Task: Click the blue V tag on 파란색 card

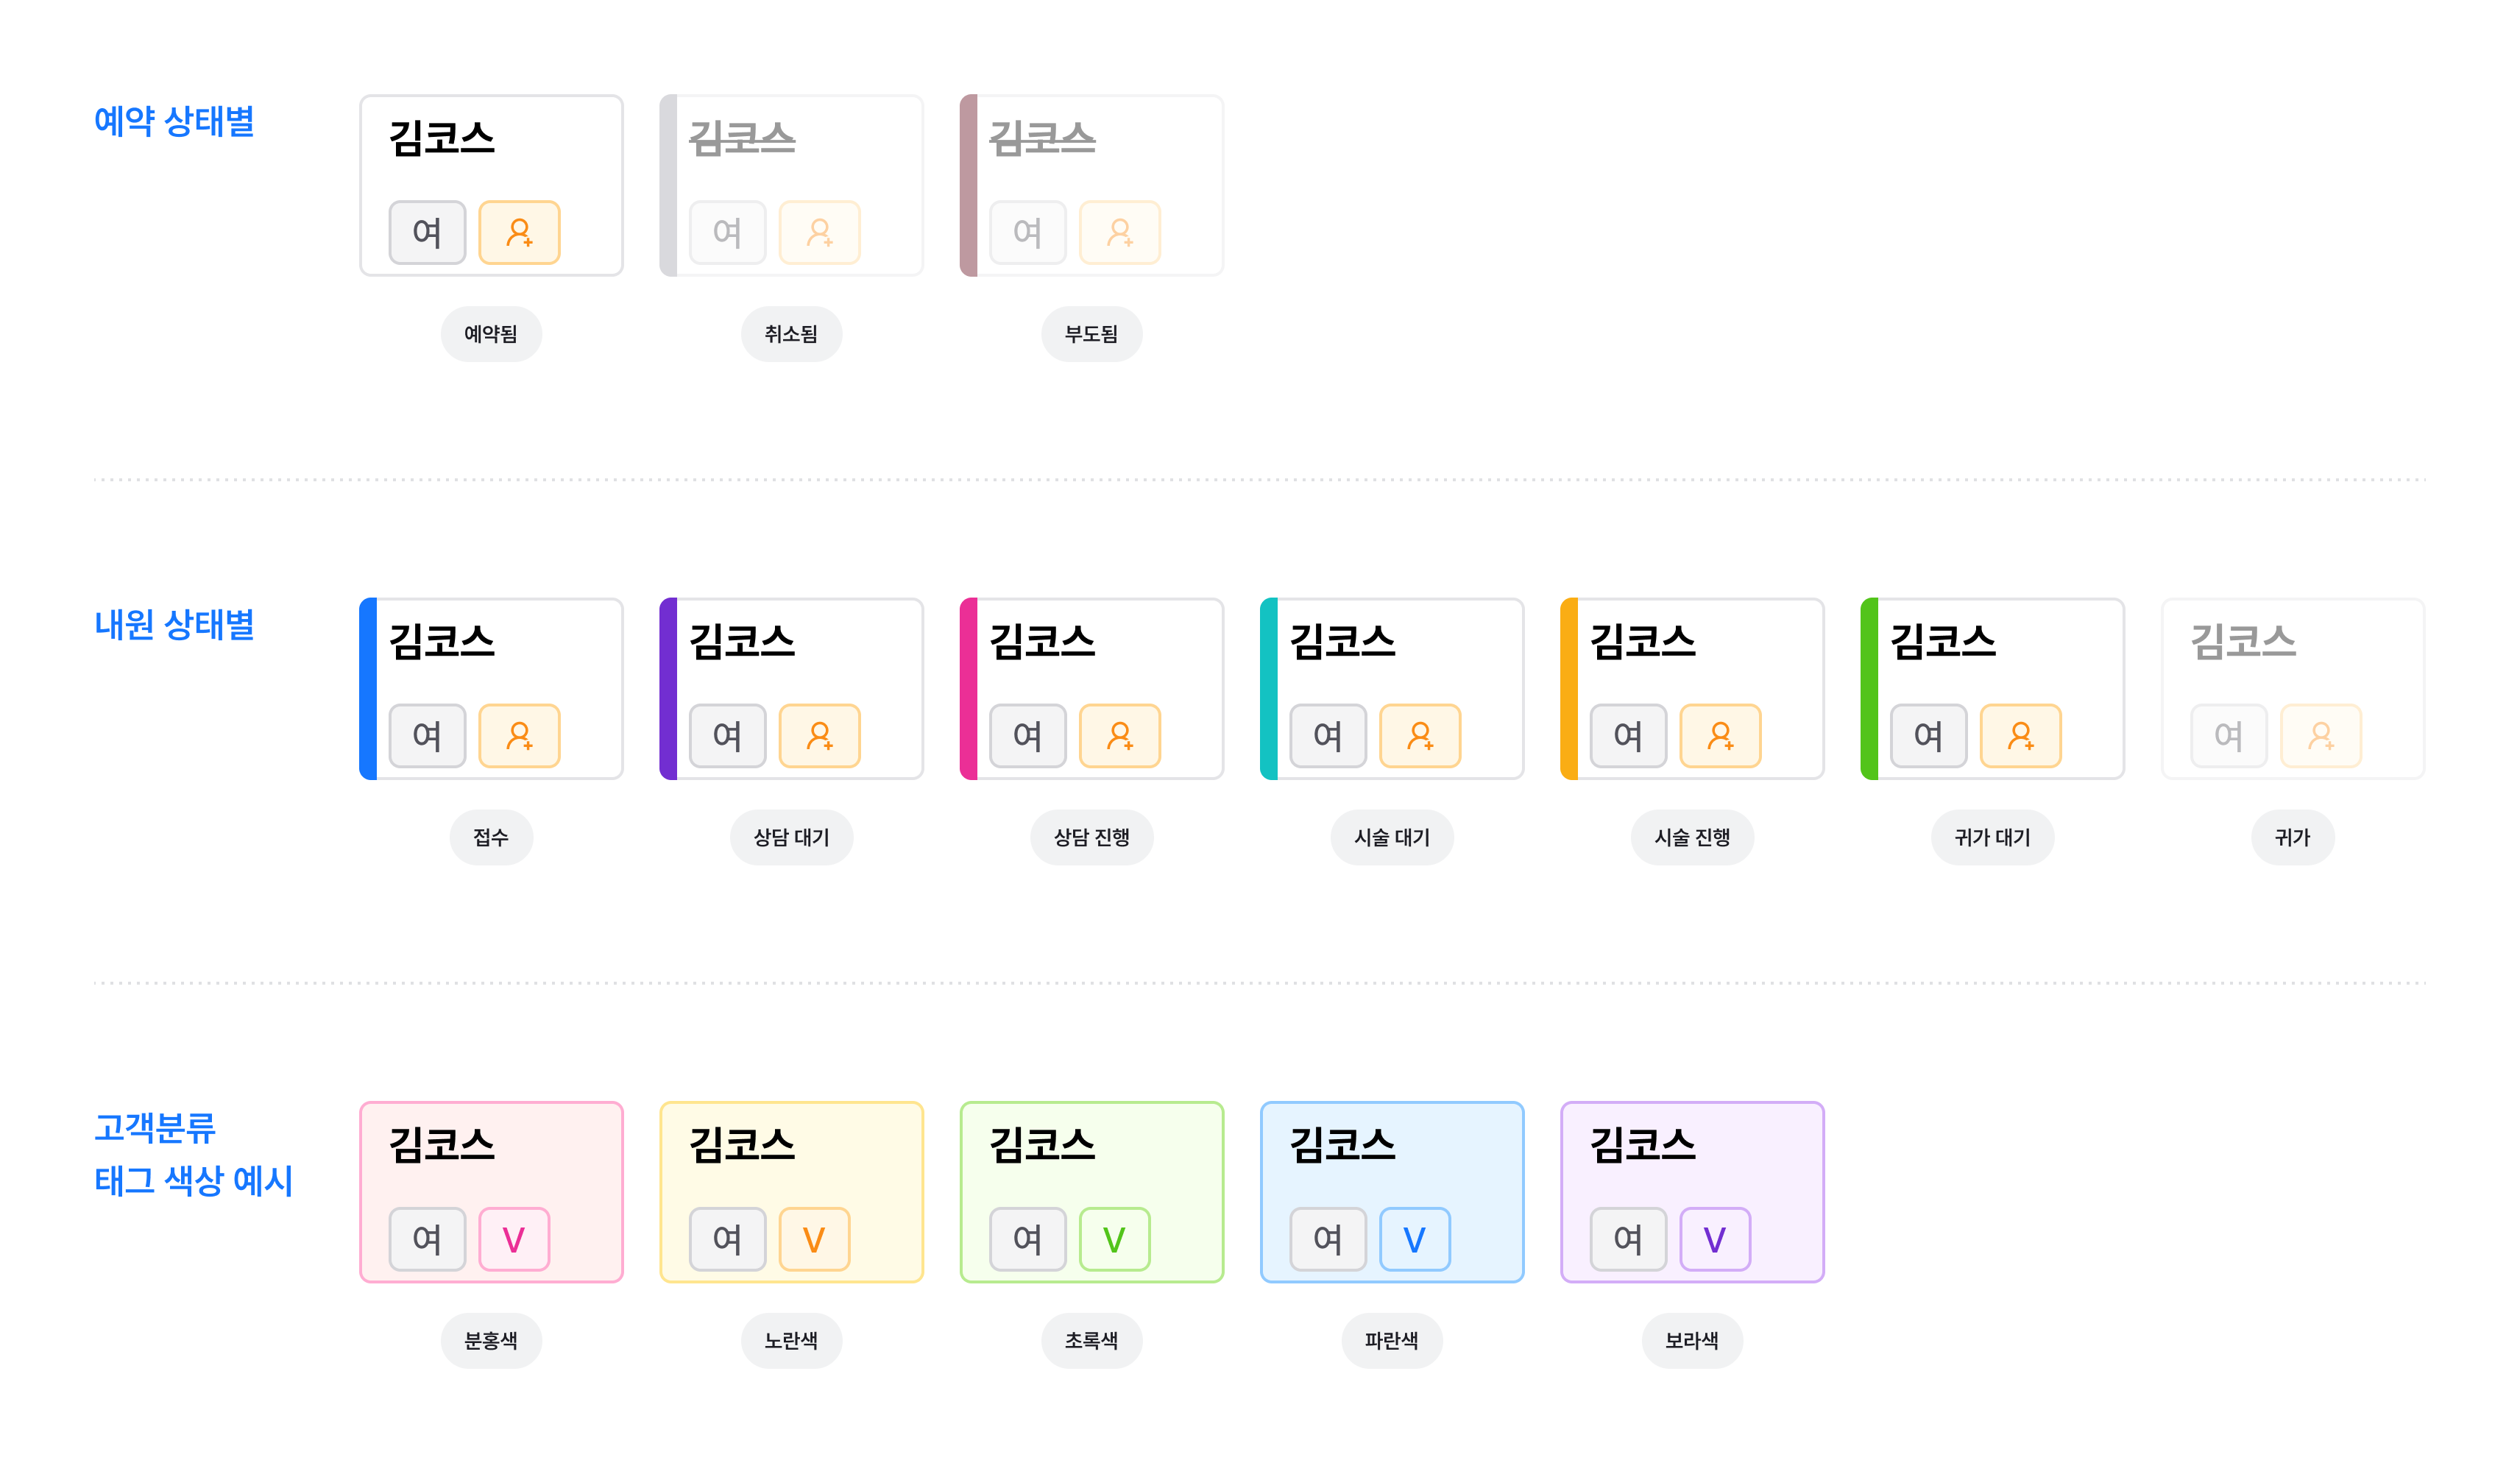Action: (1414, 1239)
